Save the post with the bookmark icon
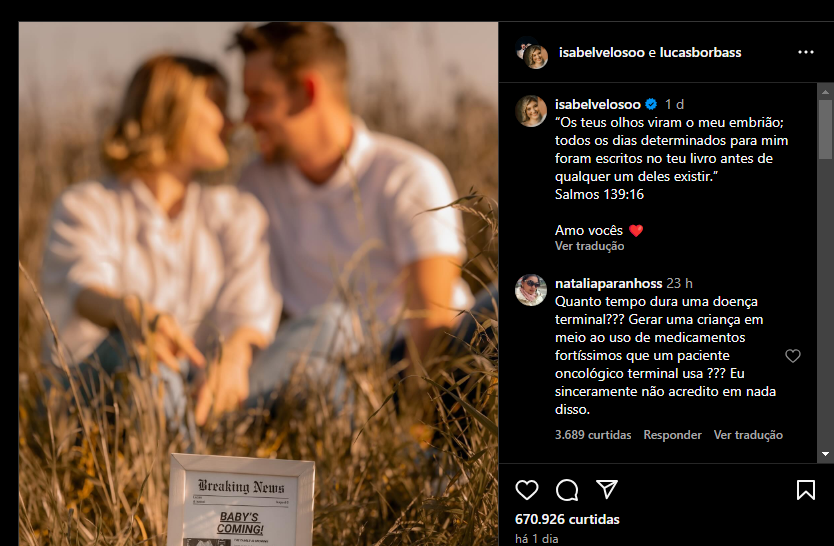Viewport: 834px width, 546px height. tap(806, 490)
